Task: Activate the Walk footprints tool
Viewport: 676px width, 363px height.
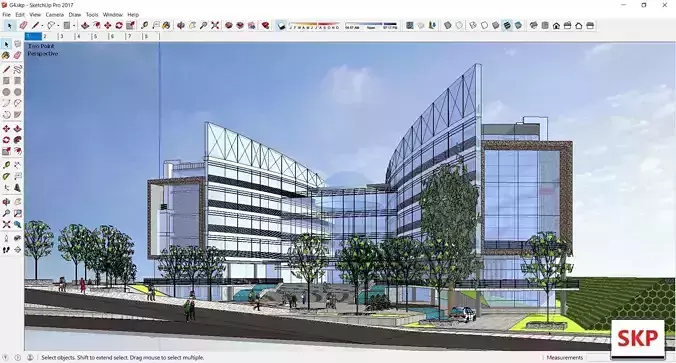Action: (x=6, y=249)
